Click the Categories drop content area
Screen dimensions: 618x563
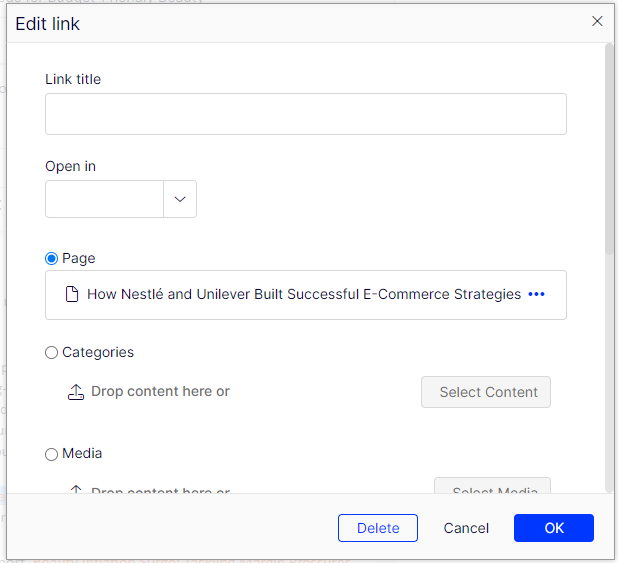160,392
